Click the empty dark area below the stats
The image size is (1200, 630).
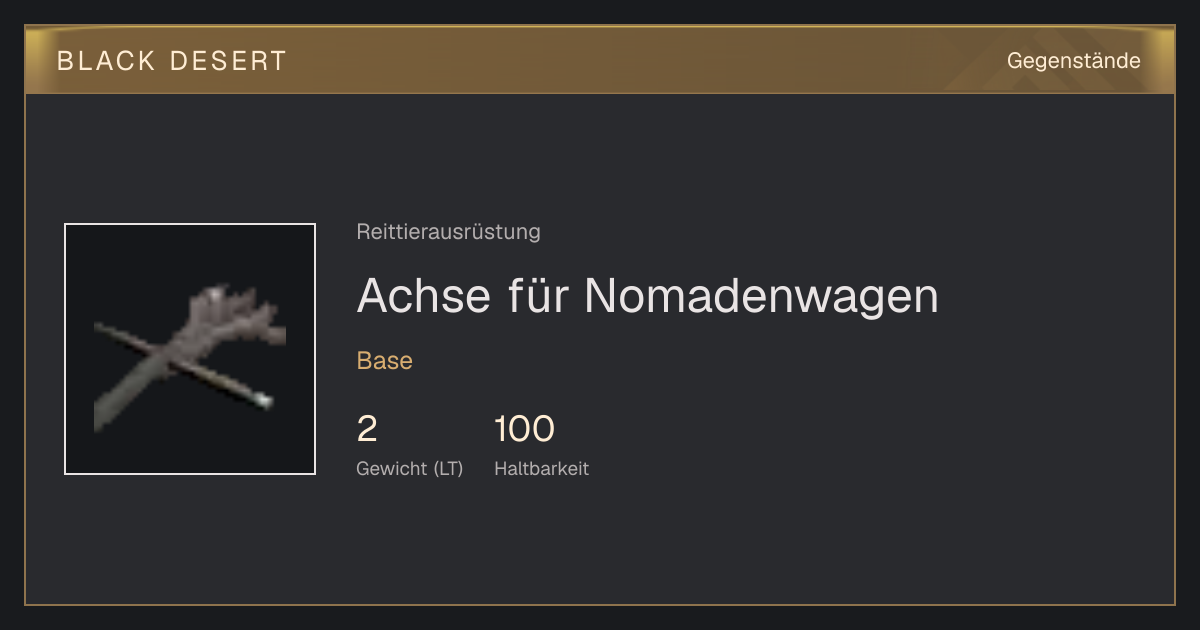(600, 545)
